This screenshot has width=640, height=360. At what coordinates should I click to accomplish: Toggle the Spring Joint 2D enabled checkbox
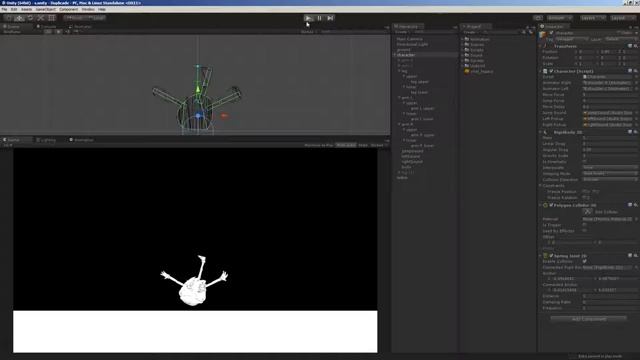coord(551,256)
